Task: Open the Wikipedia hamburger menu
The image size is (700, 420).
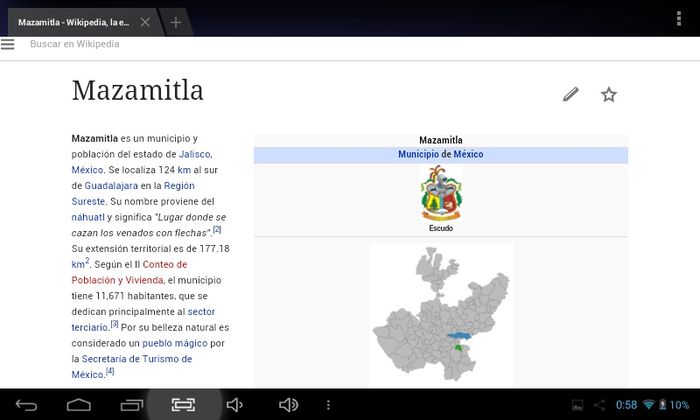Action: (8, 44)
